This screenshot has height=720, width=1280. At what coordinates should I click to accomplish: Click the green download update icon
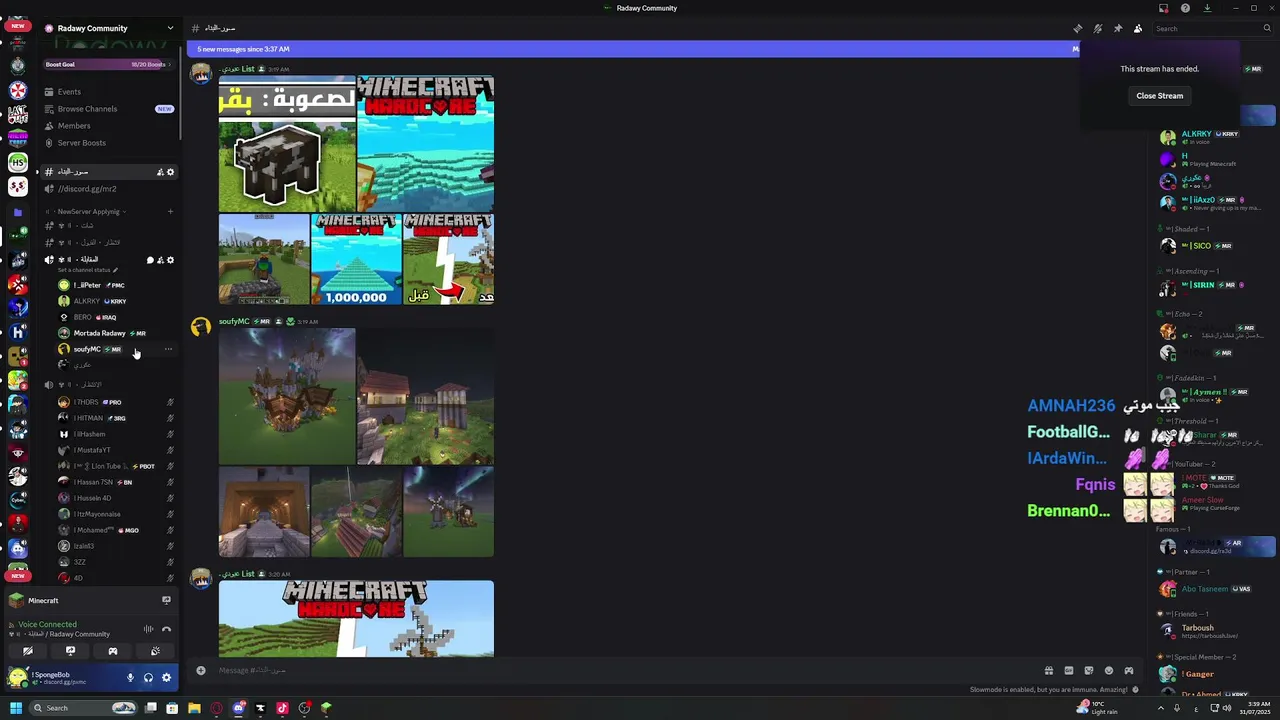1207,8
